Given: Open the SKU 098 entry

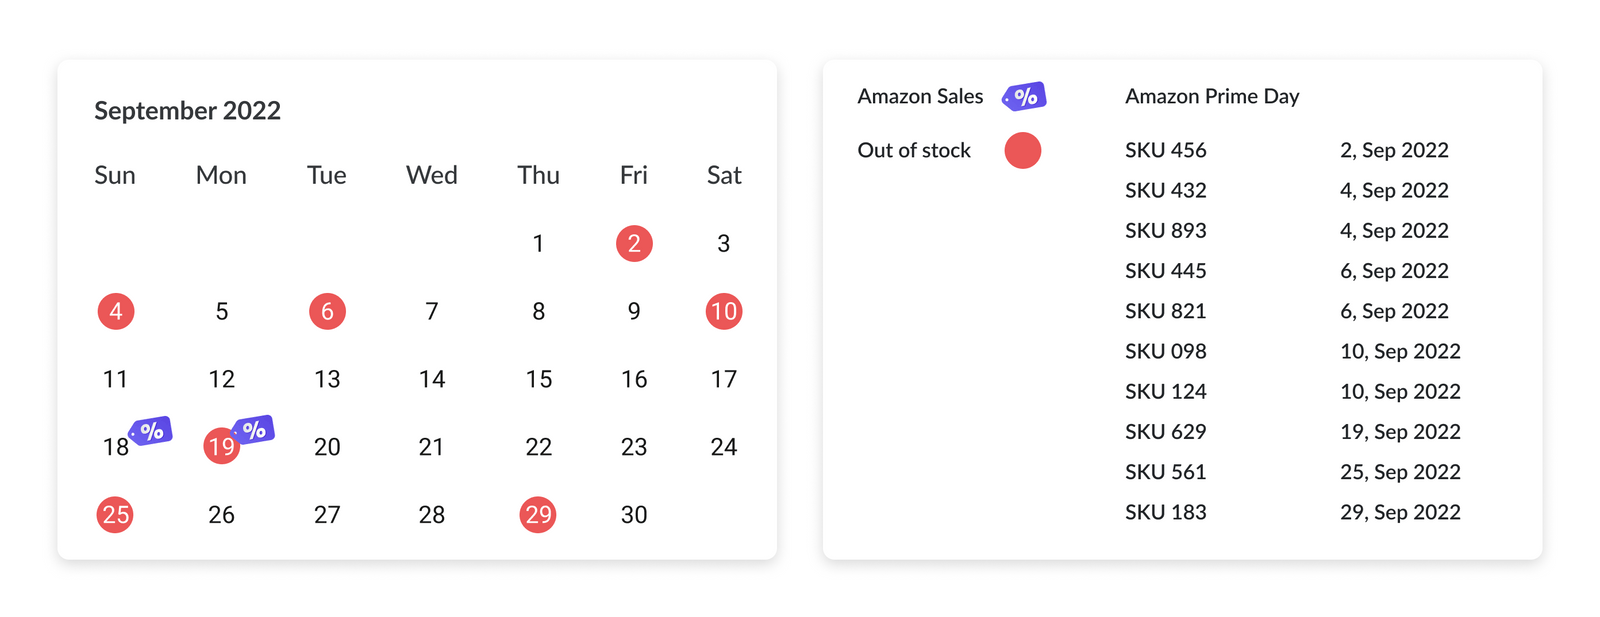Looking at the screenshot, I should (1165, 351).
